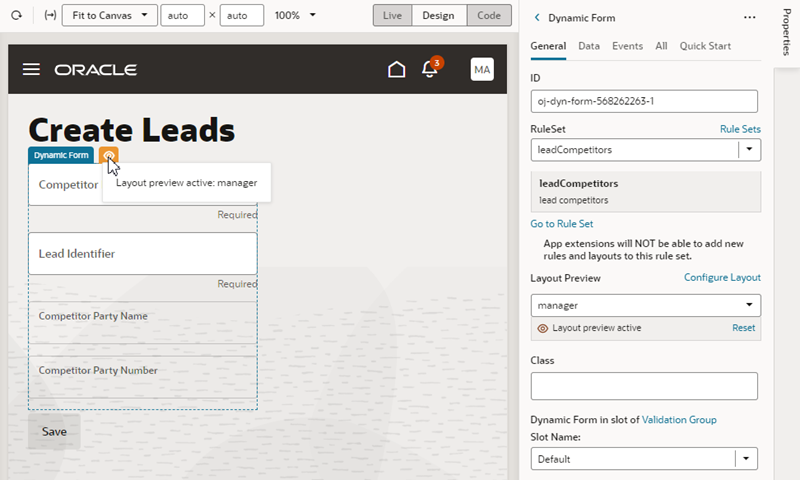Click the canvas height auto field
800x480 pixels.
[242, 15]
